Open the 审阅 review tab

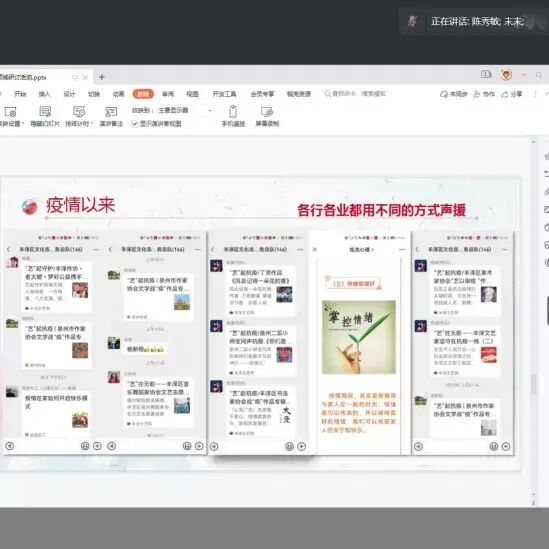coord(168,94)
